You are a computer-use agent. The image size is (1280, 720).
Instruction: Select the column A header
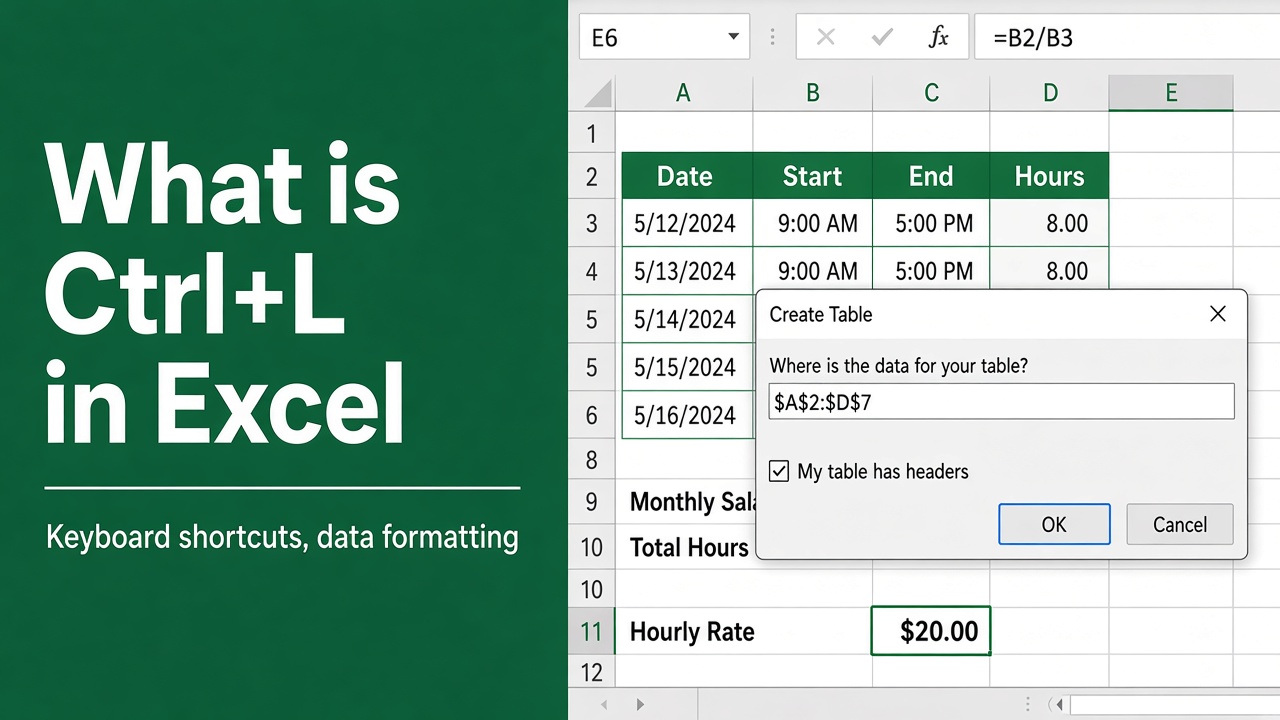pyautogui.click(x=683, y=93)
